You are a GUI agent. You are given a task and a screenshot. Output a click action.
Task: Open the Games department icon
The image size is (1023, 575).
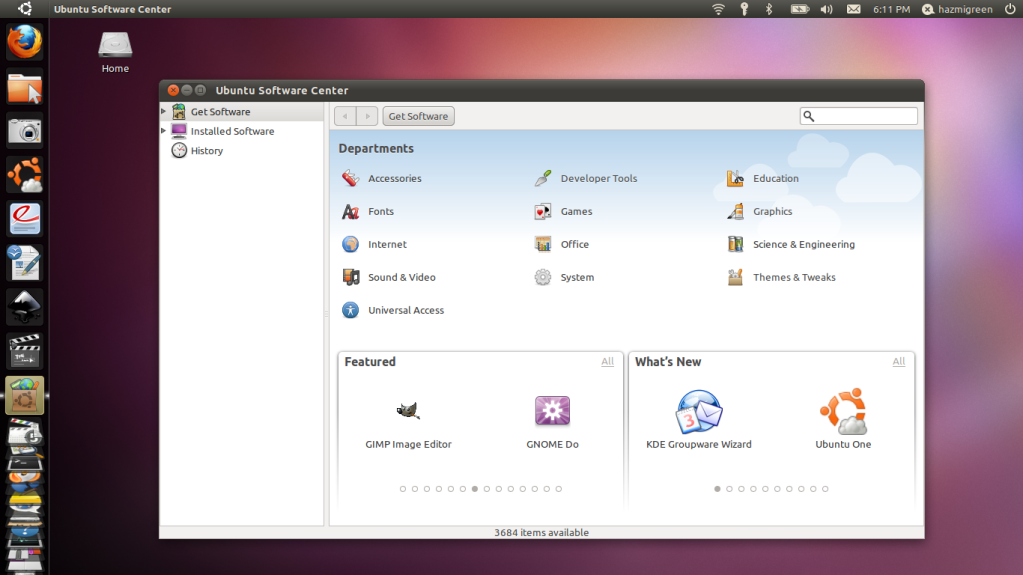(x=543, y=211)
